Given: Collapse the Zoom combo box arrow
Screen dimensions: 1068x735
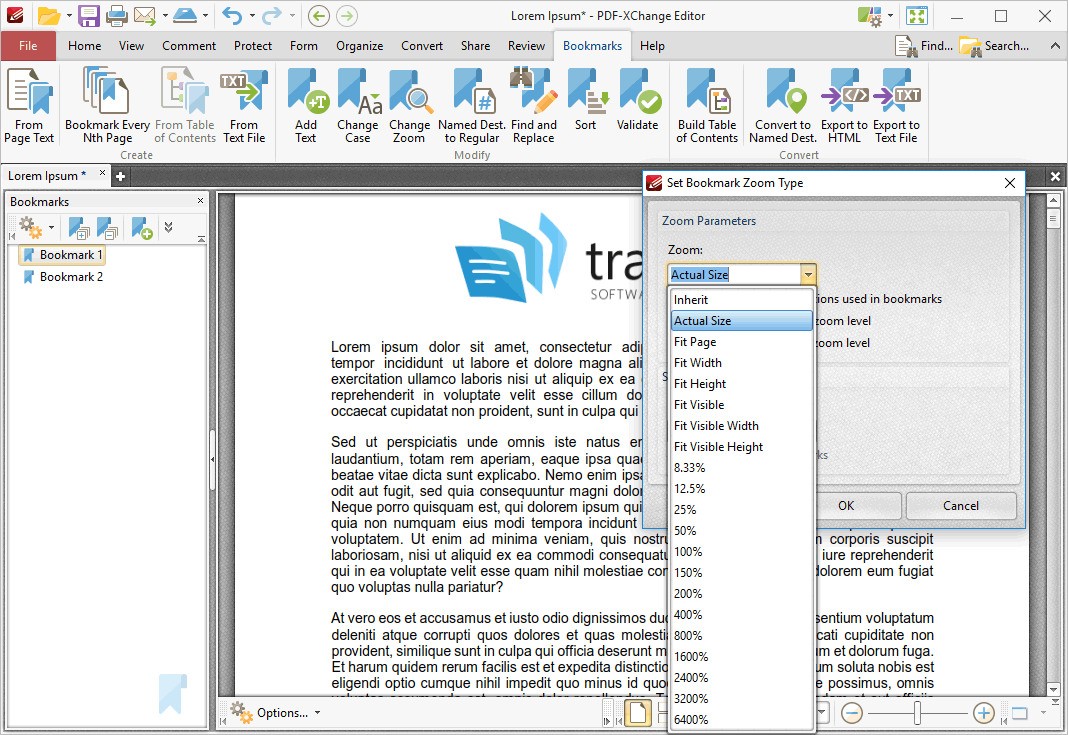Looking at the screenshot, I should (x=808, y=275).
